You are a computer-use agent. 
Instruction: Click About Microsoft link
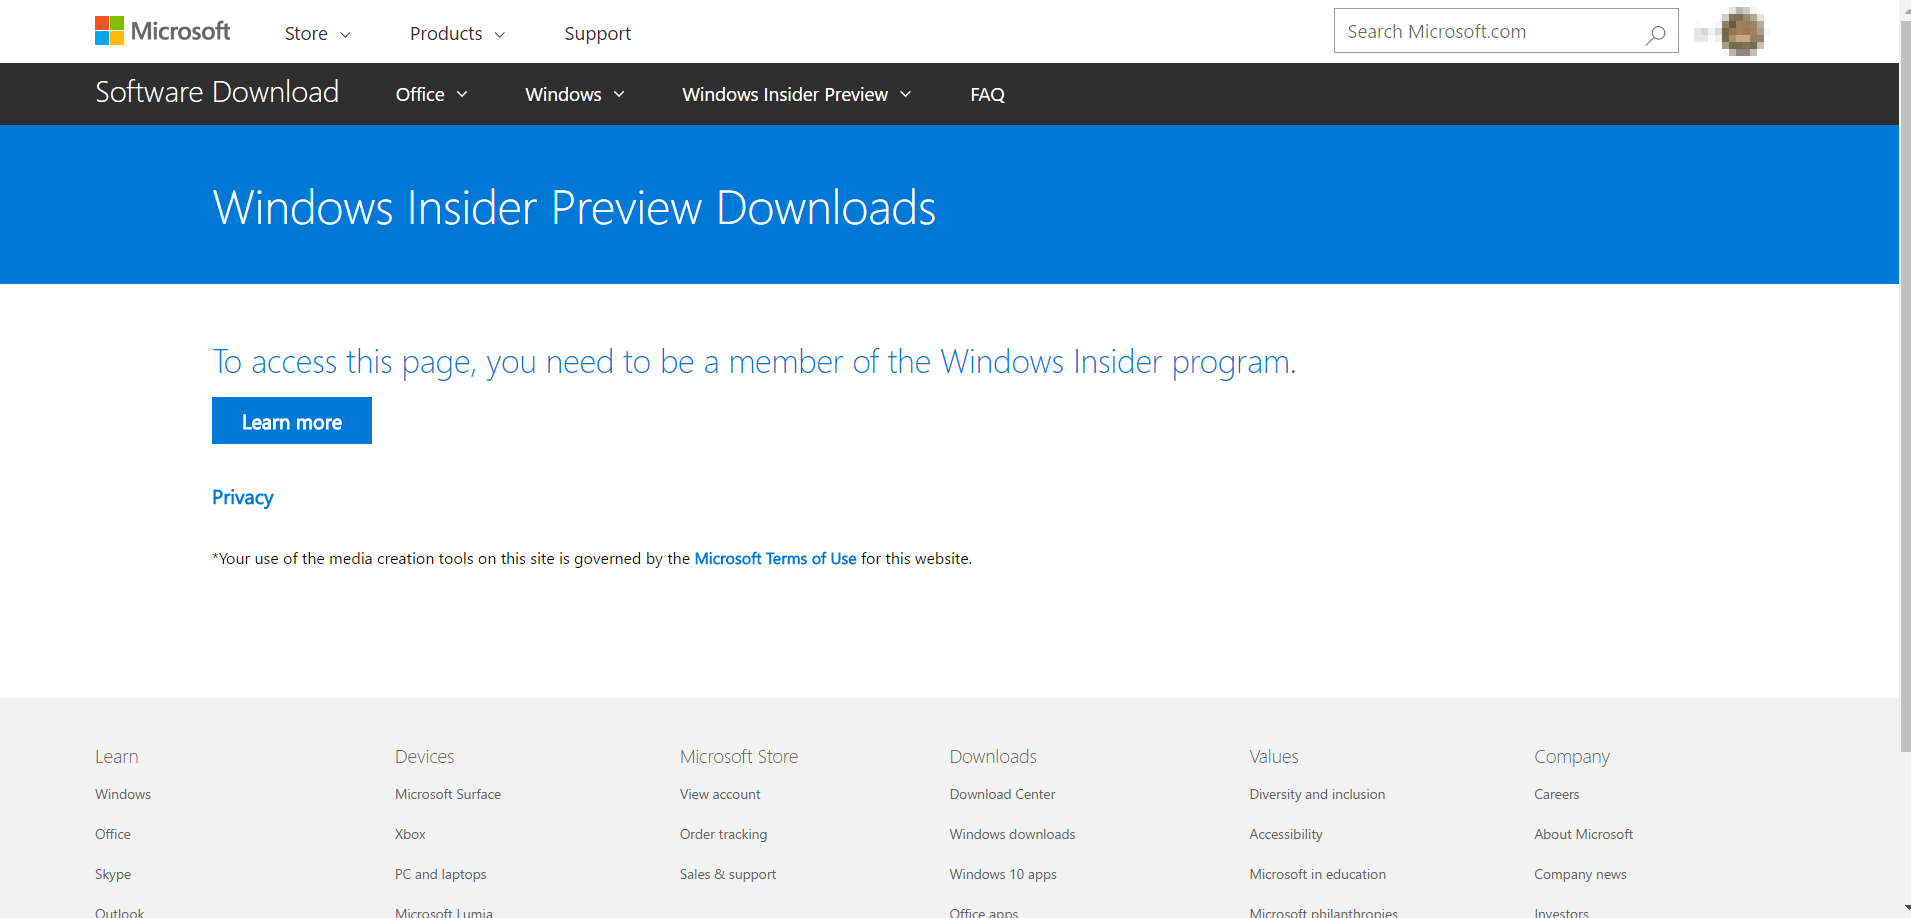point(1583,834)
